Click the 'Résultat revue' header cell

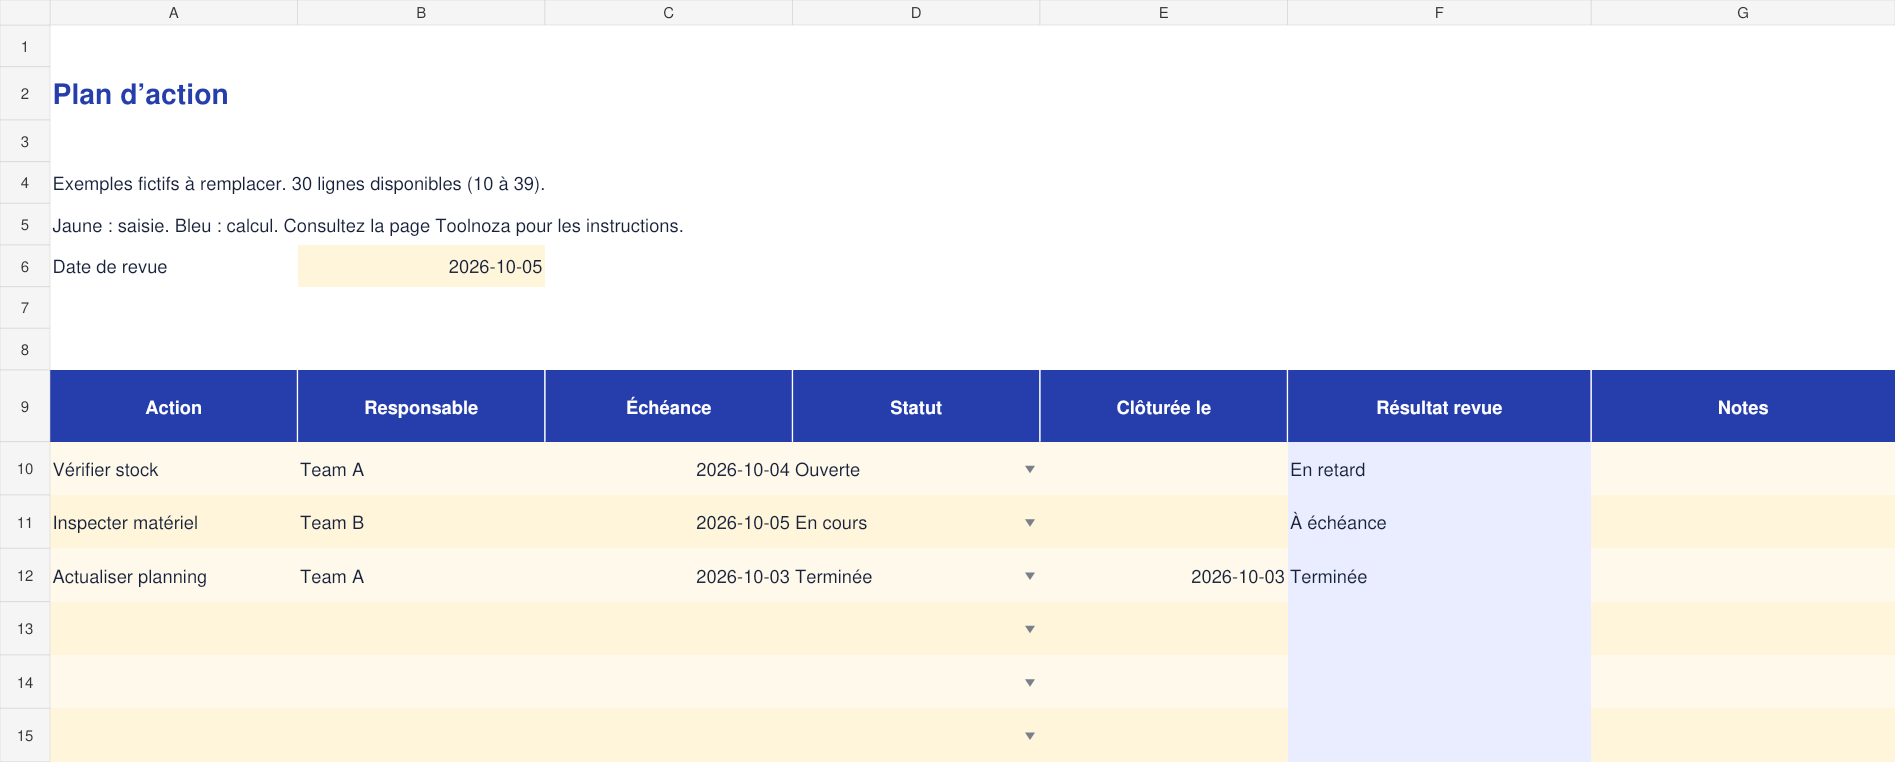1439,407
